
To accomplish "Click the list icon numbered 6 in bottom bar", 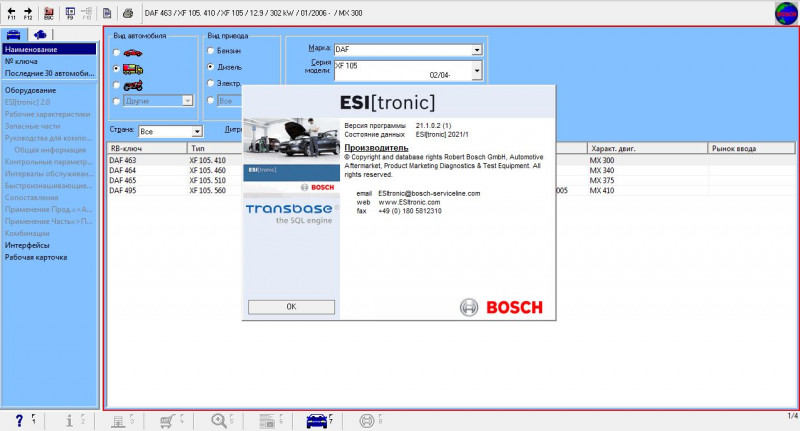I will [267, 421].
